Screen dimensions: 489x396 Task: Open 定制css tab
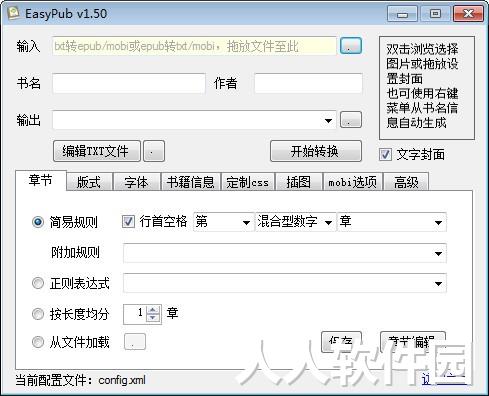click(248, 182)
